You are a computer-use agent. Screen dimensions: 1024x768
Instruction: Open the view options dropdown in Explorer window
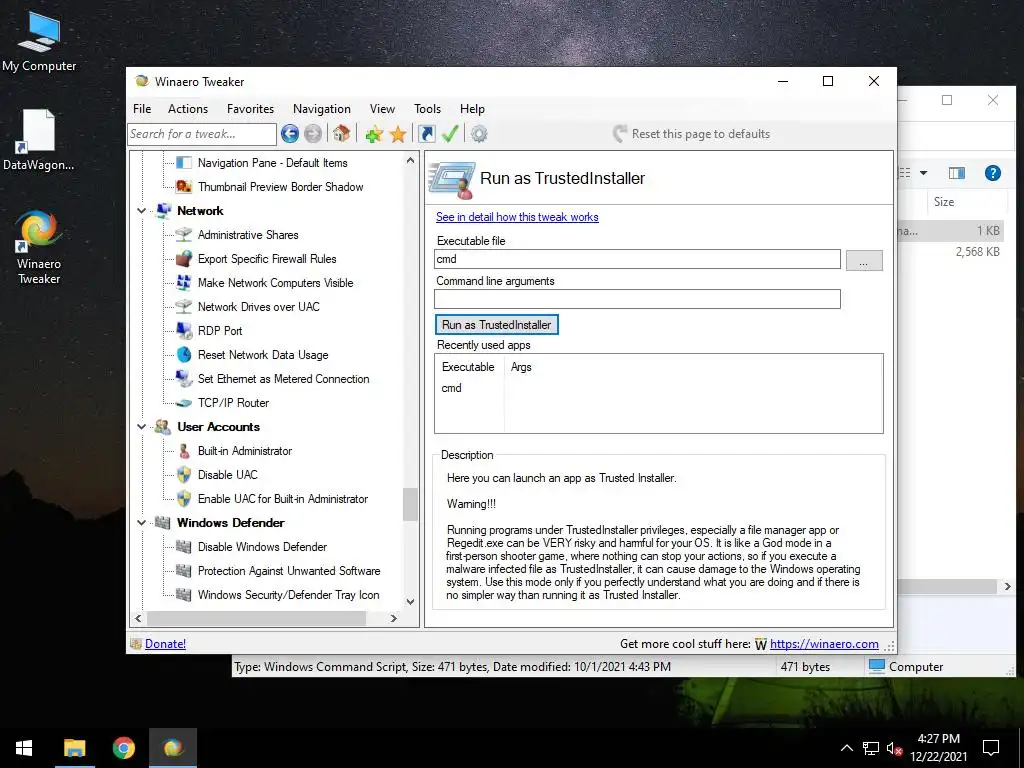tap(923, 173)
